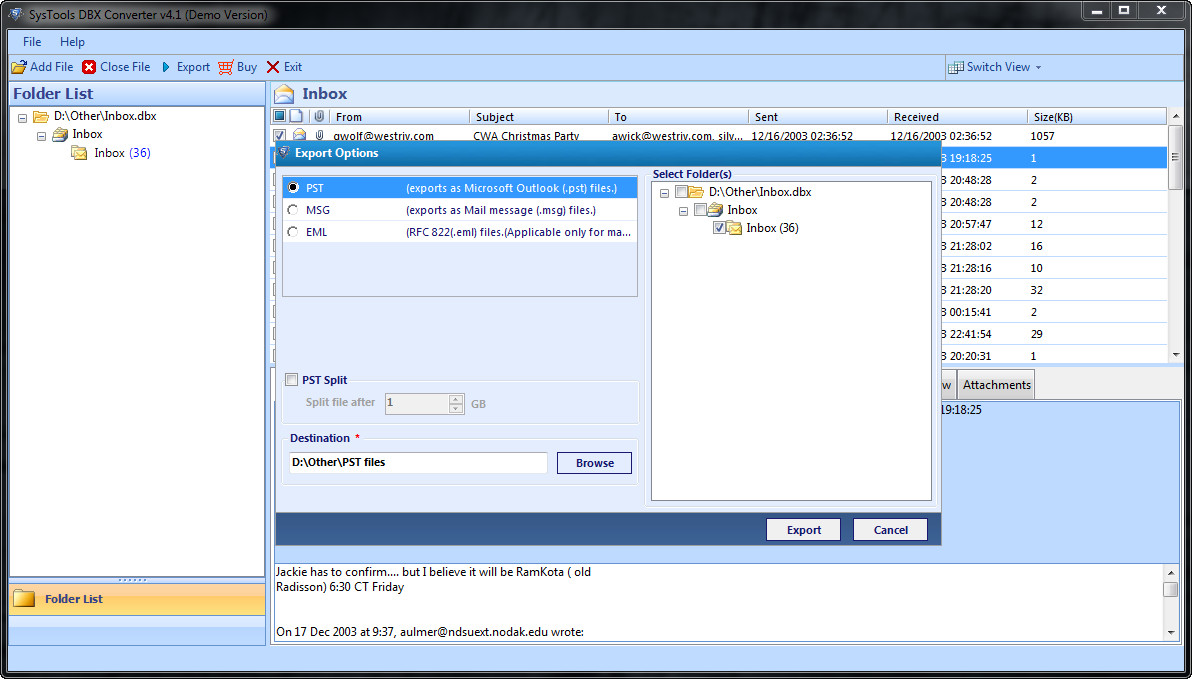Collapse the Inbox node in the Folder List tree
Screen dimensions: 1192x679
pyautogui.click(x=42, y=135)
